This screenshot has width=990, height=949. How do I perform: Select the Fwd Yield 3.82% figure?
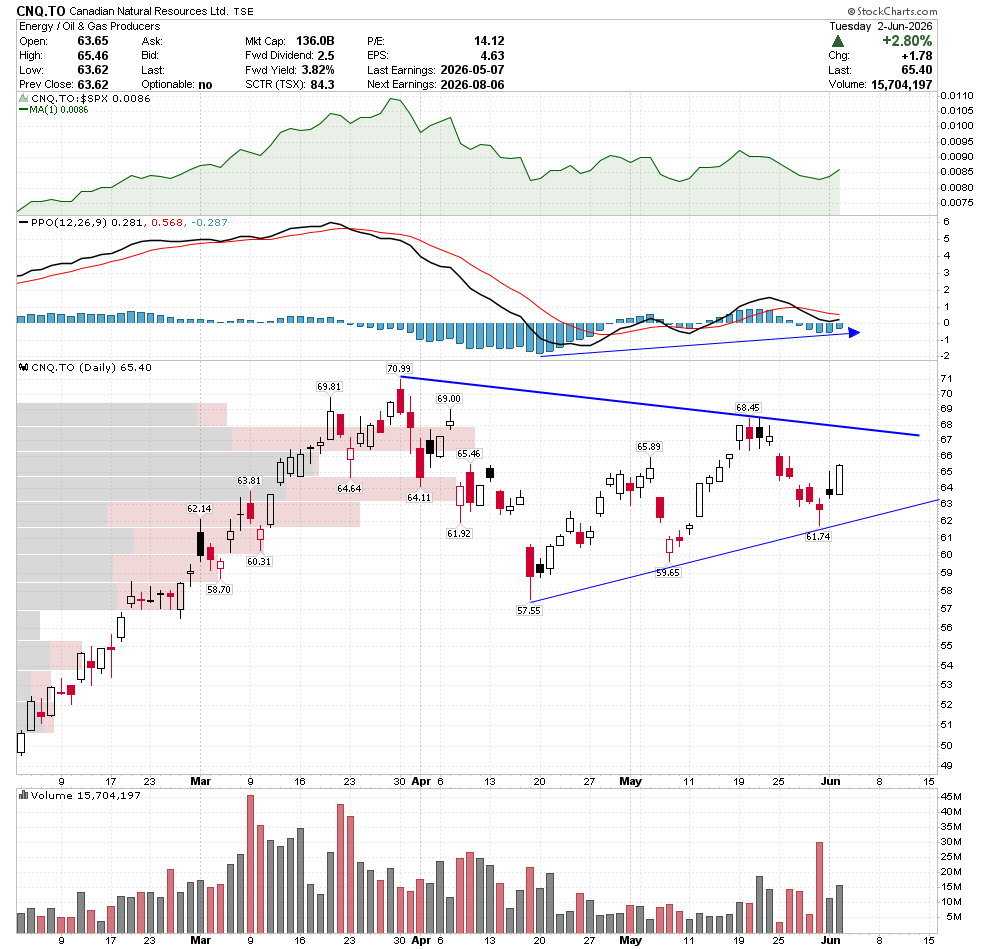pos(318,70)
